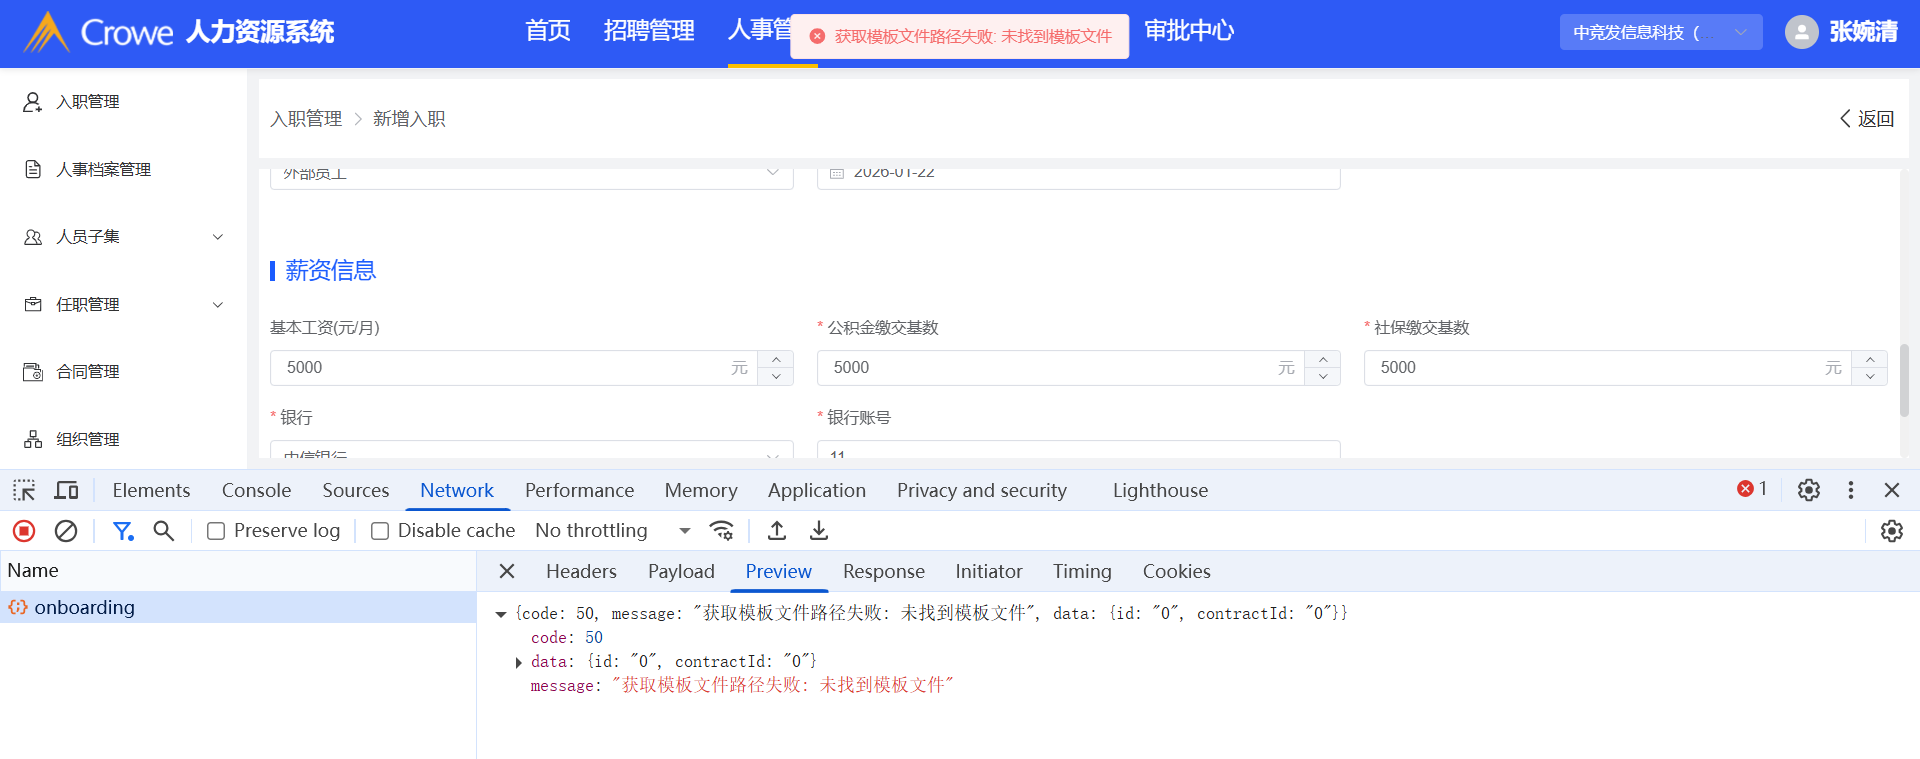Open the No throttling dropdown
This screenshot has width=1920, height=759.
[613, 531]
